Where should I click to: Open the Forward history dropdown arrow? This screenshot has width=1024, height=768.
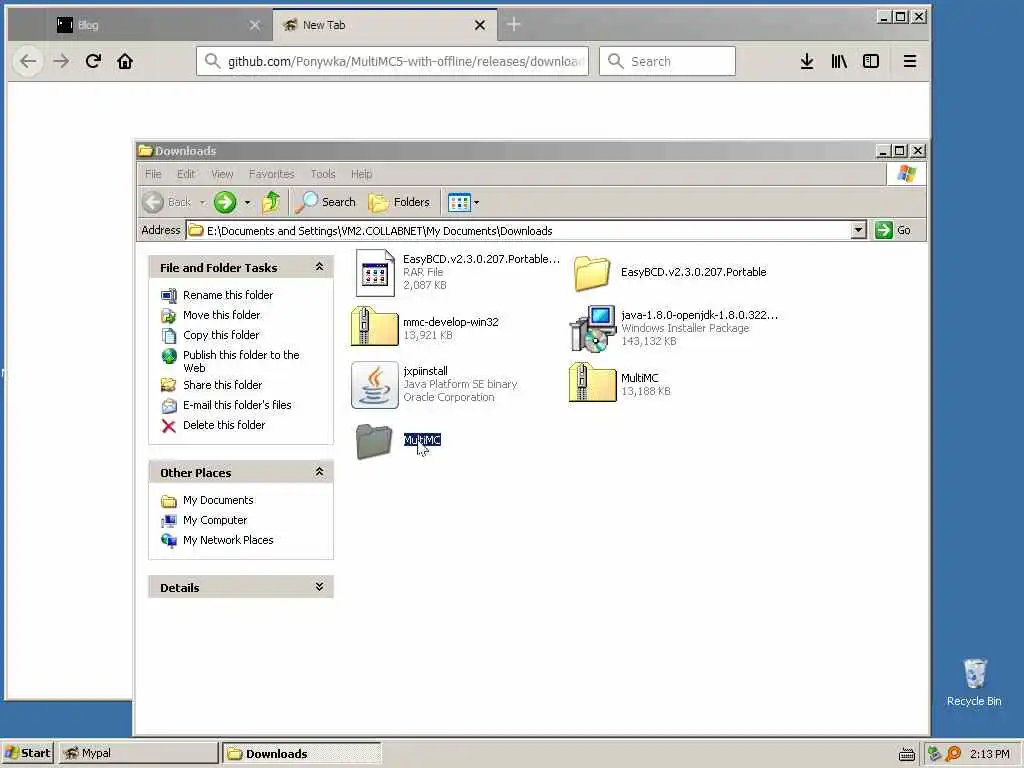(247, 202)
